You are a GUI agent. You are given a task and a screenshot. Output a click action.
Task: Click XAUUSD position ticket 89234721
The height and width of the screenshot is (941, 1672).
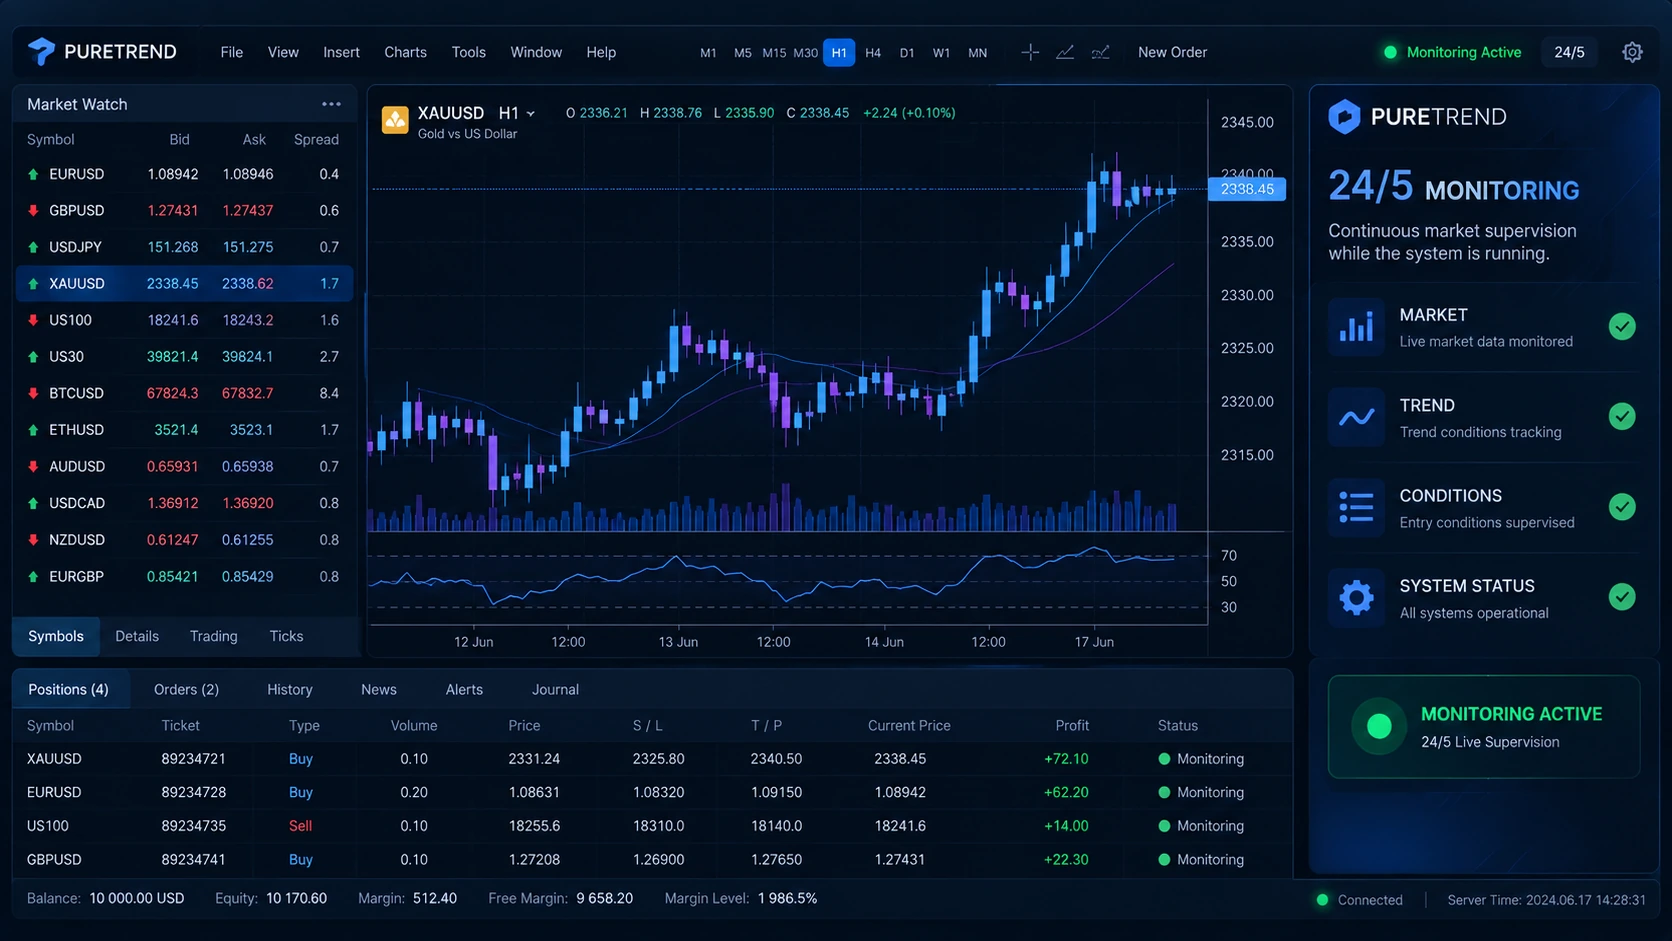(x=193, y=759)
